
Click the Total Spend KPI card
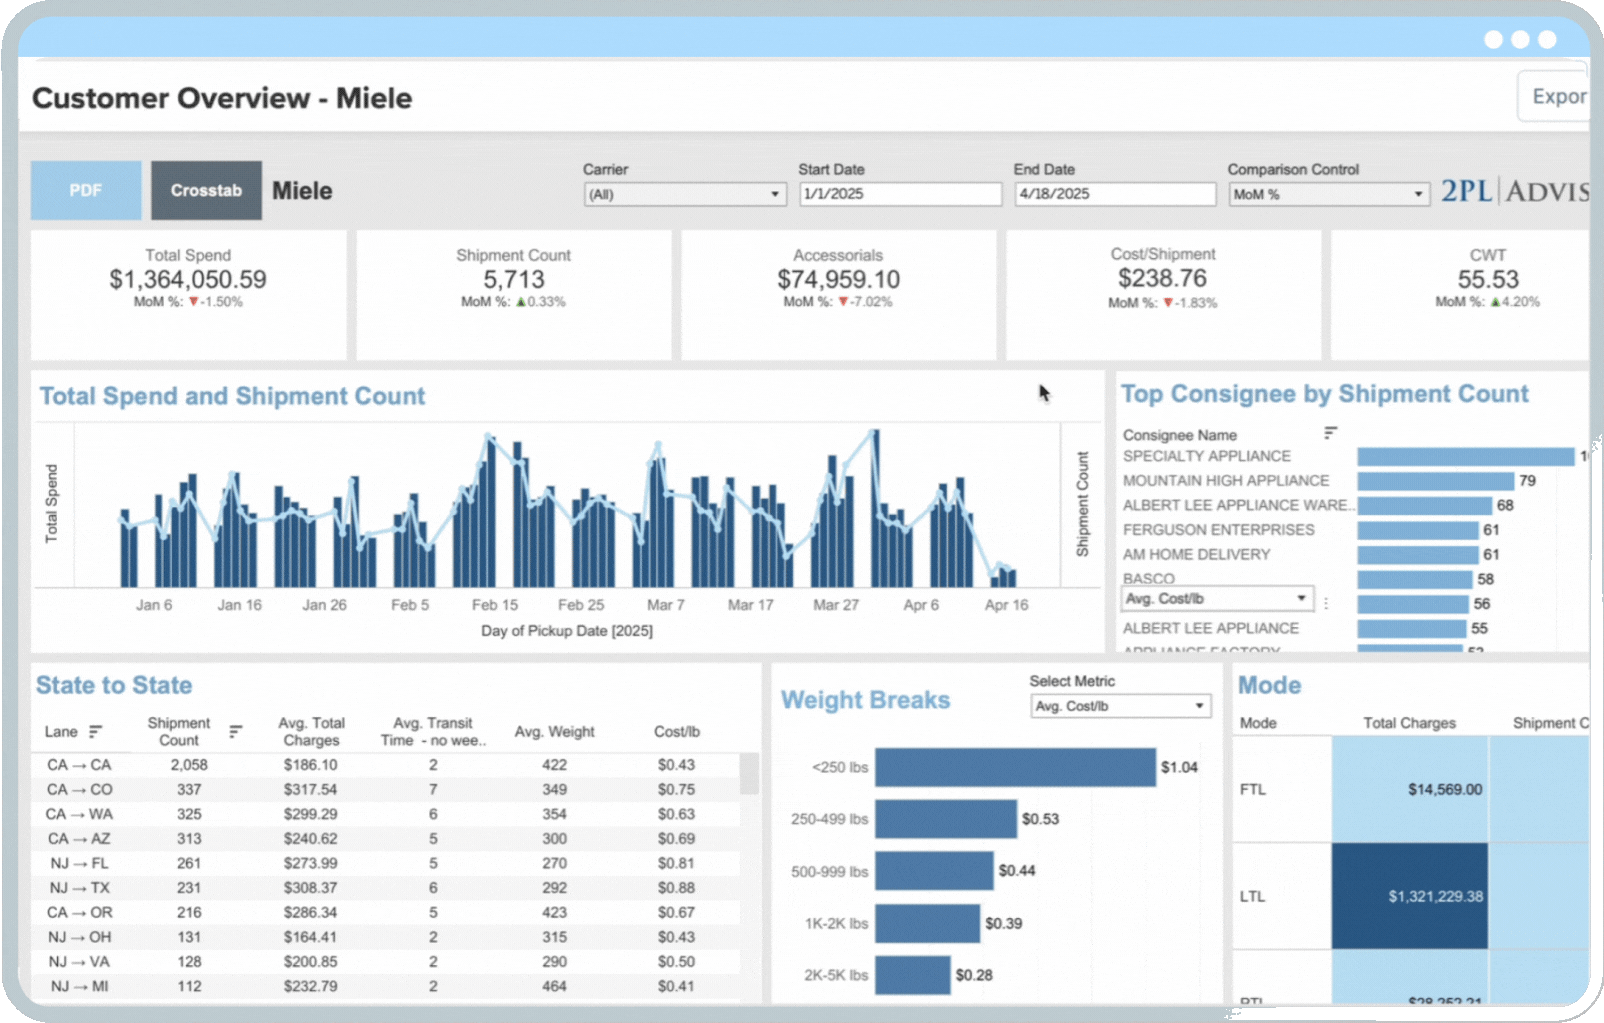tap(188, 295)
